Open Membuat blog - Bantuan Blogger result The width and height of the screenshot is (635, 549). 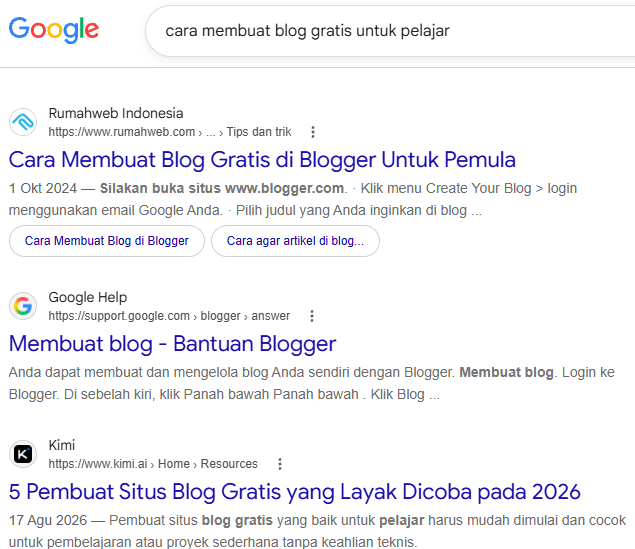click(173, 344)
